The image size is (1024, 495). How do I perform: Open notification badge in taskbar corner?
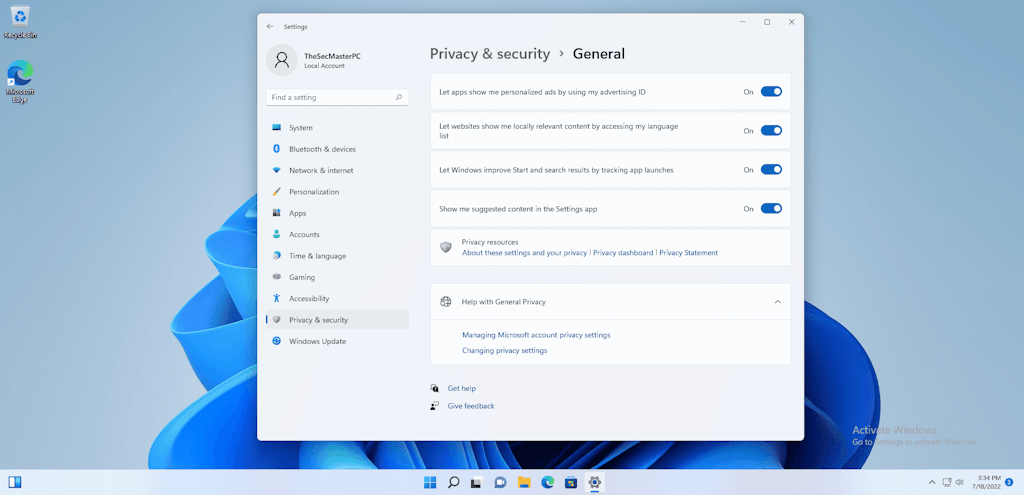1009,483
